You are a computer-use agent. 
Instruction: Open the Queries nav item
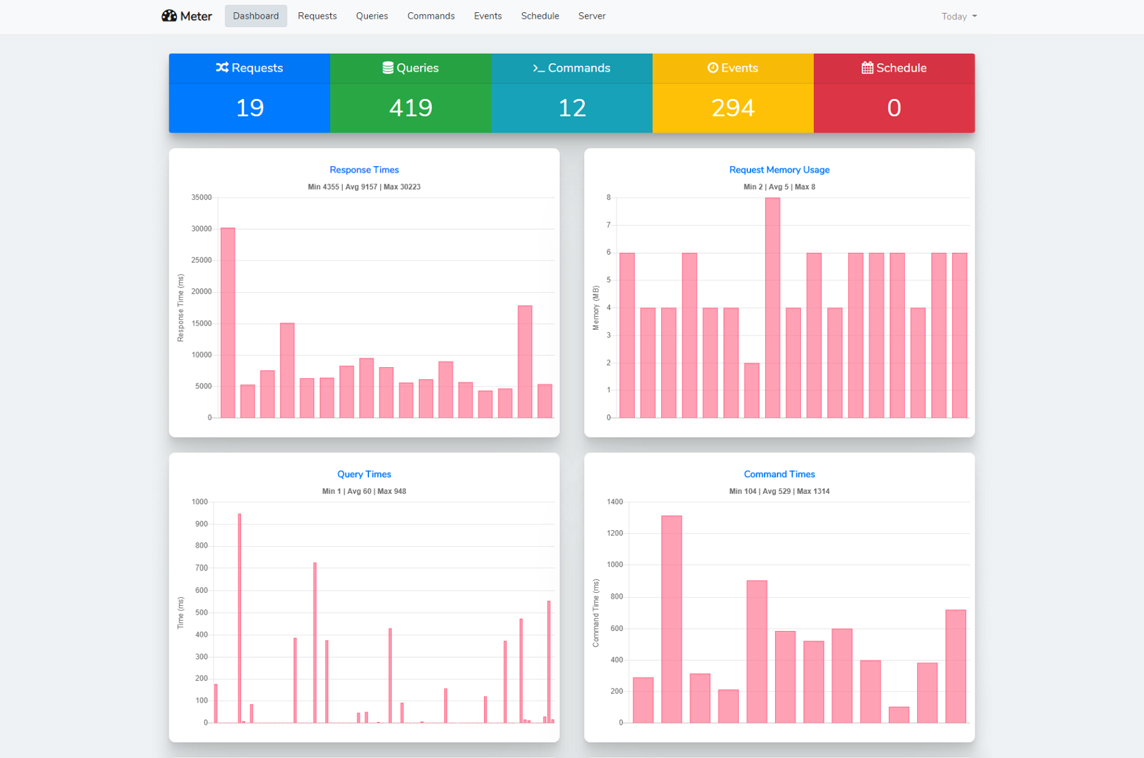[372, 16]
